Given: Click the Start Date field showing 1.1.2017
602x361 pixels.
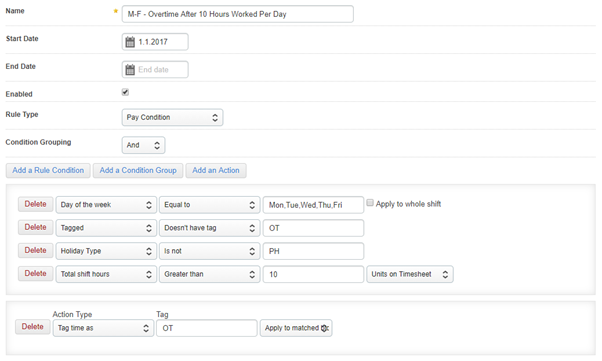Looking at the screenshot, I should tap(155, 42).
